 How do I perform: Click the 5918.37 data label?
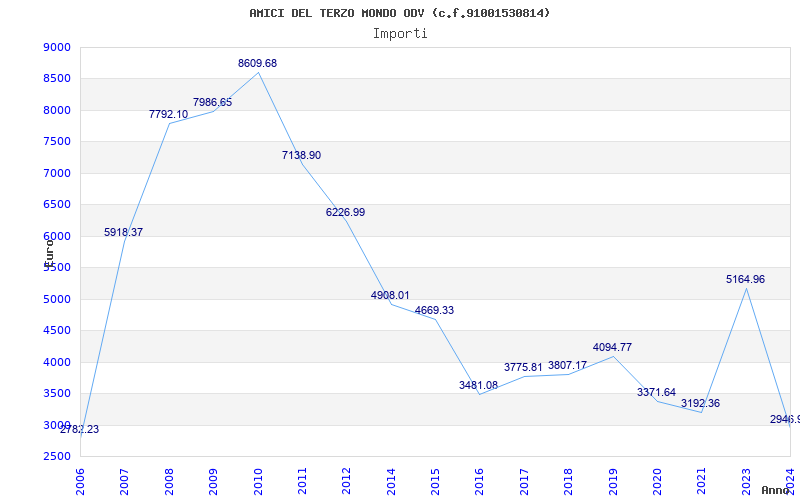pyautogui.click(x=124, y=233)
